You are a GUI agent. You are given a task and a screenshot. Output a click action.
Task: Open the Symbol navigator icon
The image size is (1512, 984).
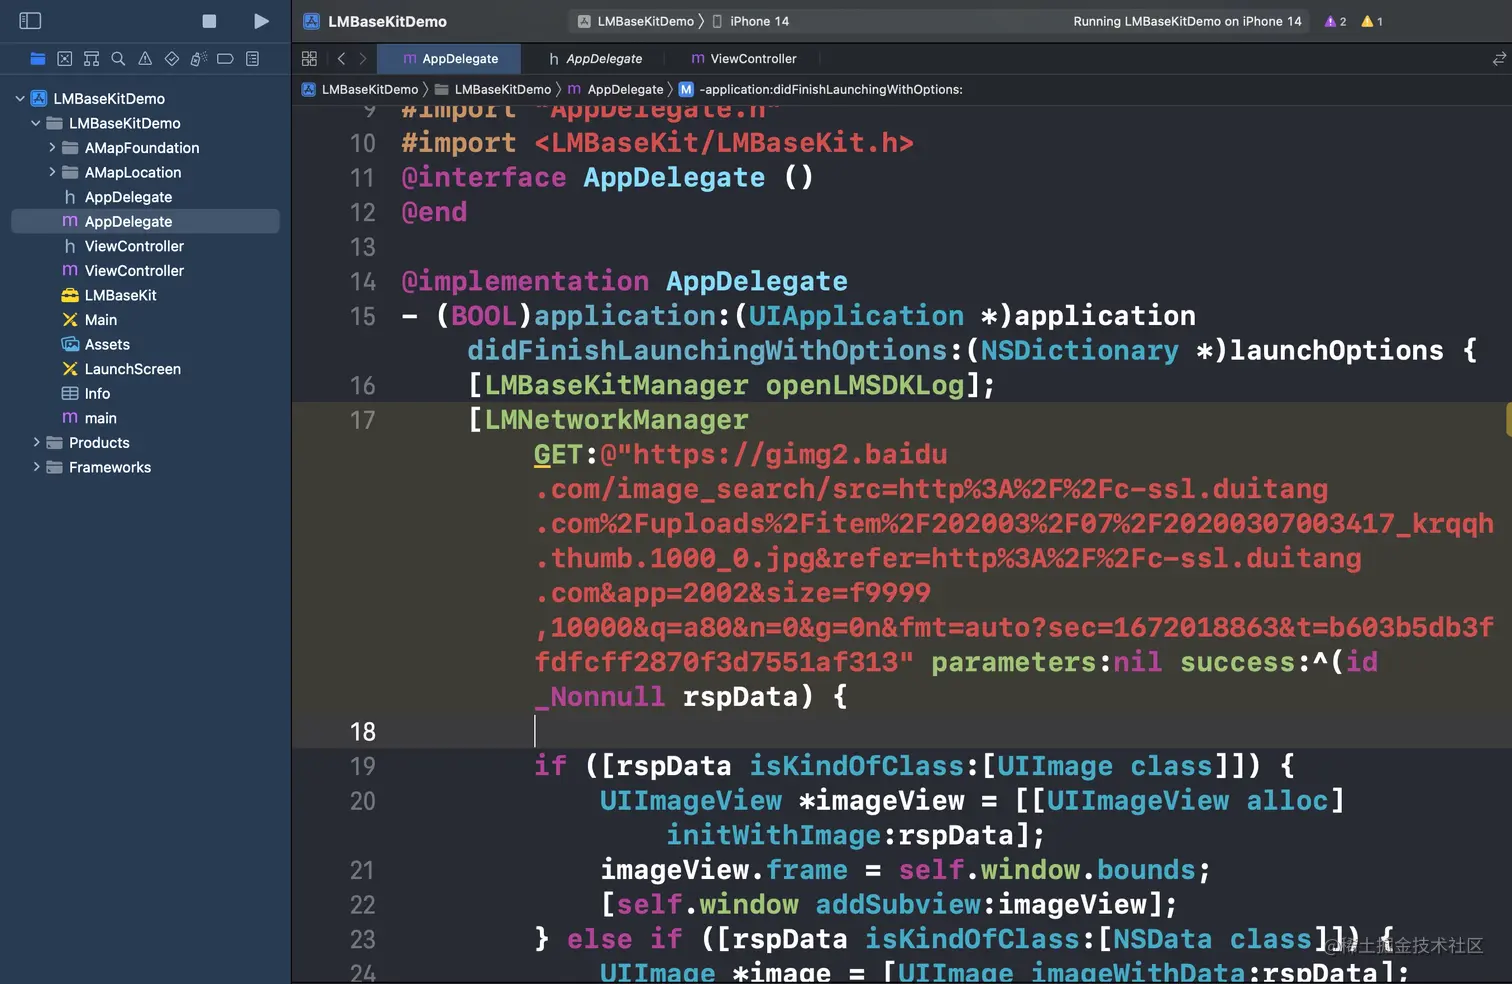tap(92, 59)
